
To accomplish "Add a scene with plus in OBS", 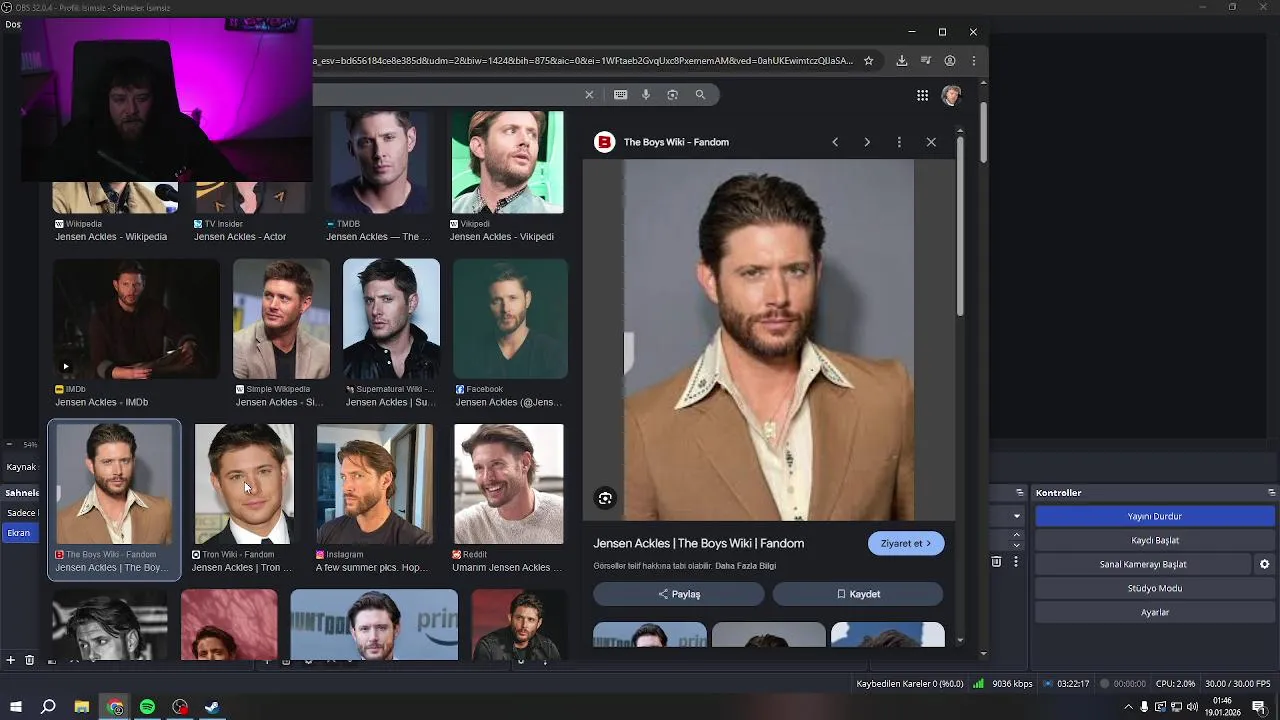I will (x=11, y=660).
